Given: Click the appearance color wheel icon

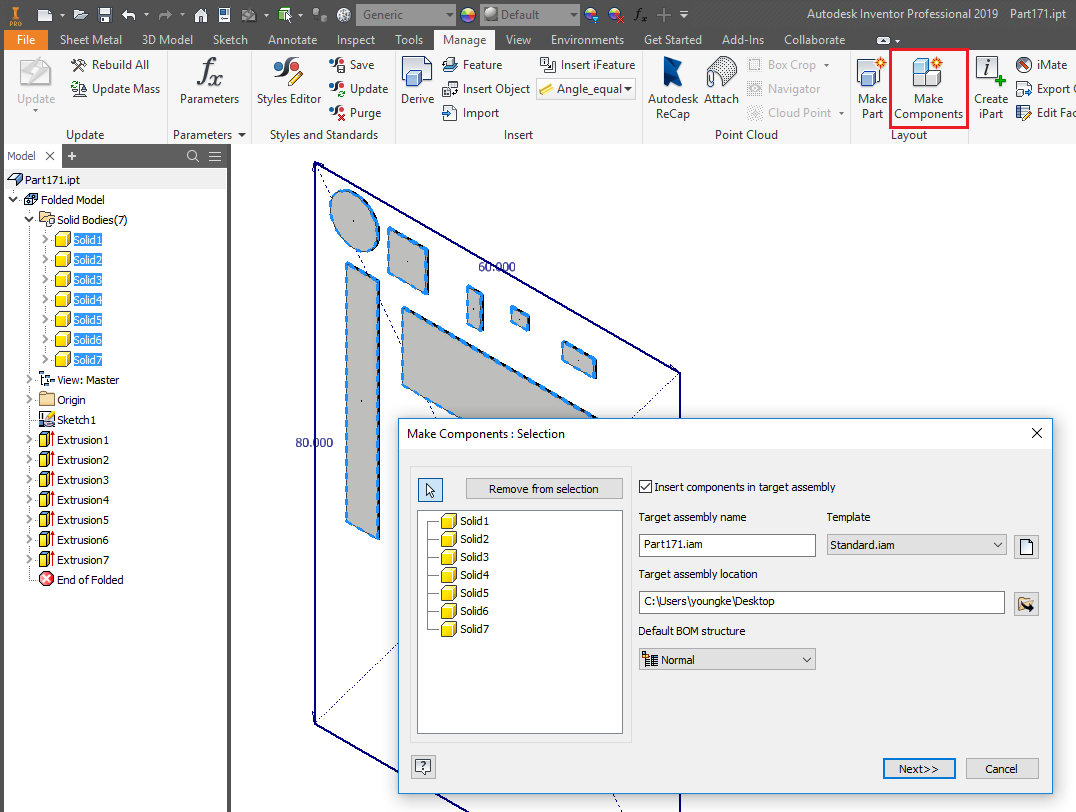Looking at the screenshot, I should pos(469,15).
